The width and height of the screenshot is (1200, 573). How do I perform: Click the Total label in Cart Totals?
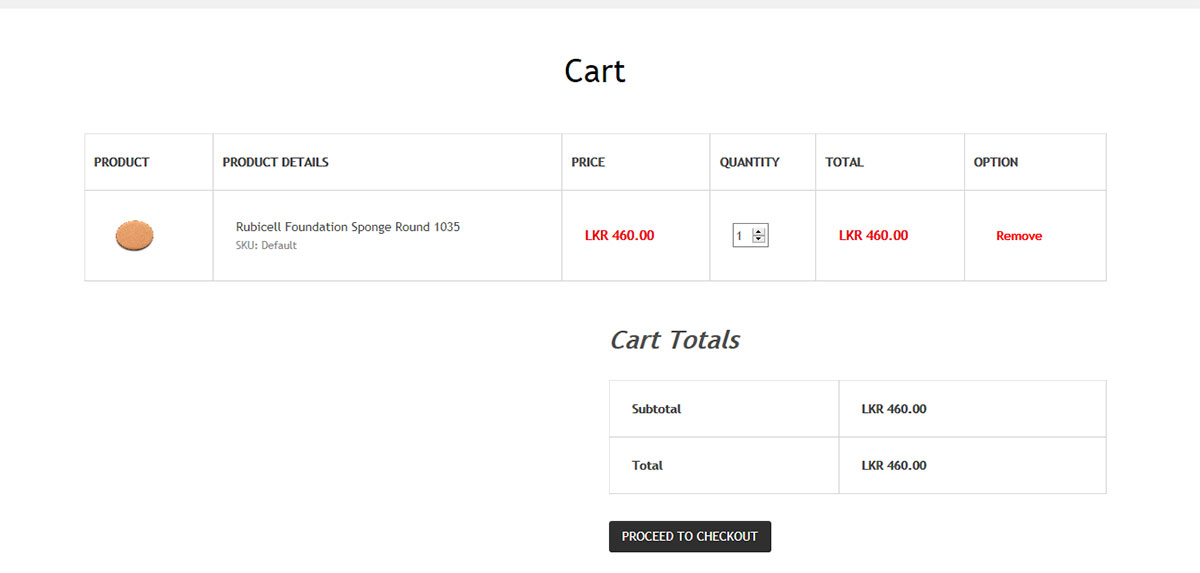click(647, 466)
